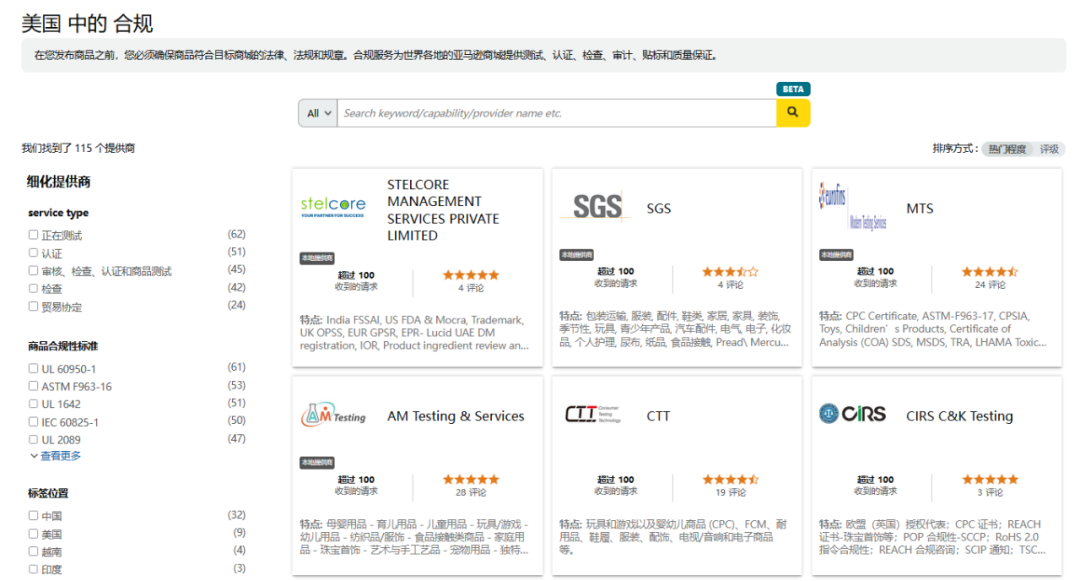This screenshot has height=581, width=1080.
Task: Click the SGS card 特点 description text
Action: point(675,329)
